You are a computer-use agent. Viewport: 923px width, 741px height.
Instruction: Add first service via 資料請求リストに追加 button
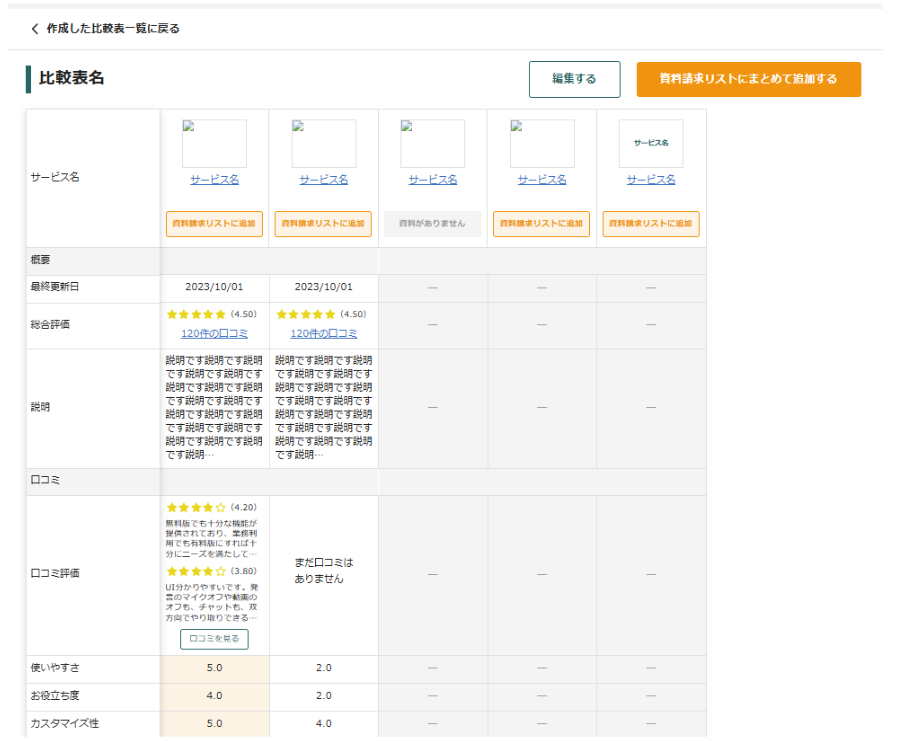(x=214, y=224)
